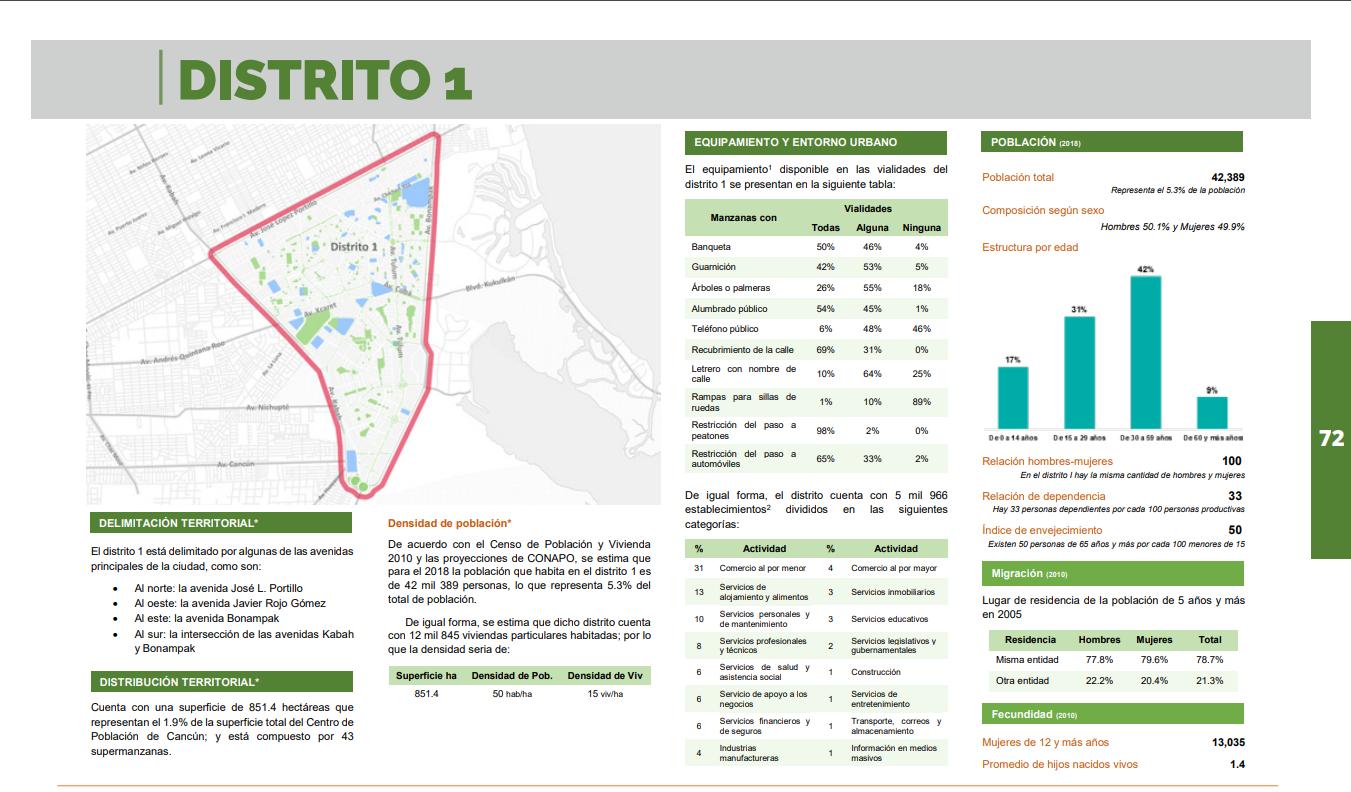
Task: Click the 15 viv/ha density value
Action: tap(605, 694)
